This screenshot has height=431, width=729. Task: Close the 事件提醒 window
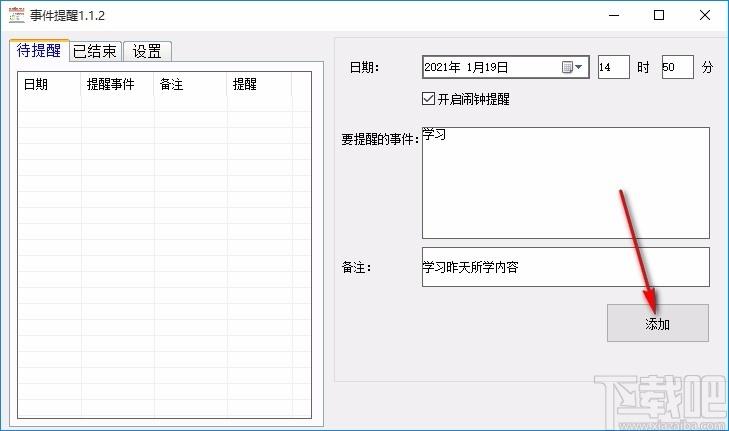click(x=705, y=15)
